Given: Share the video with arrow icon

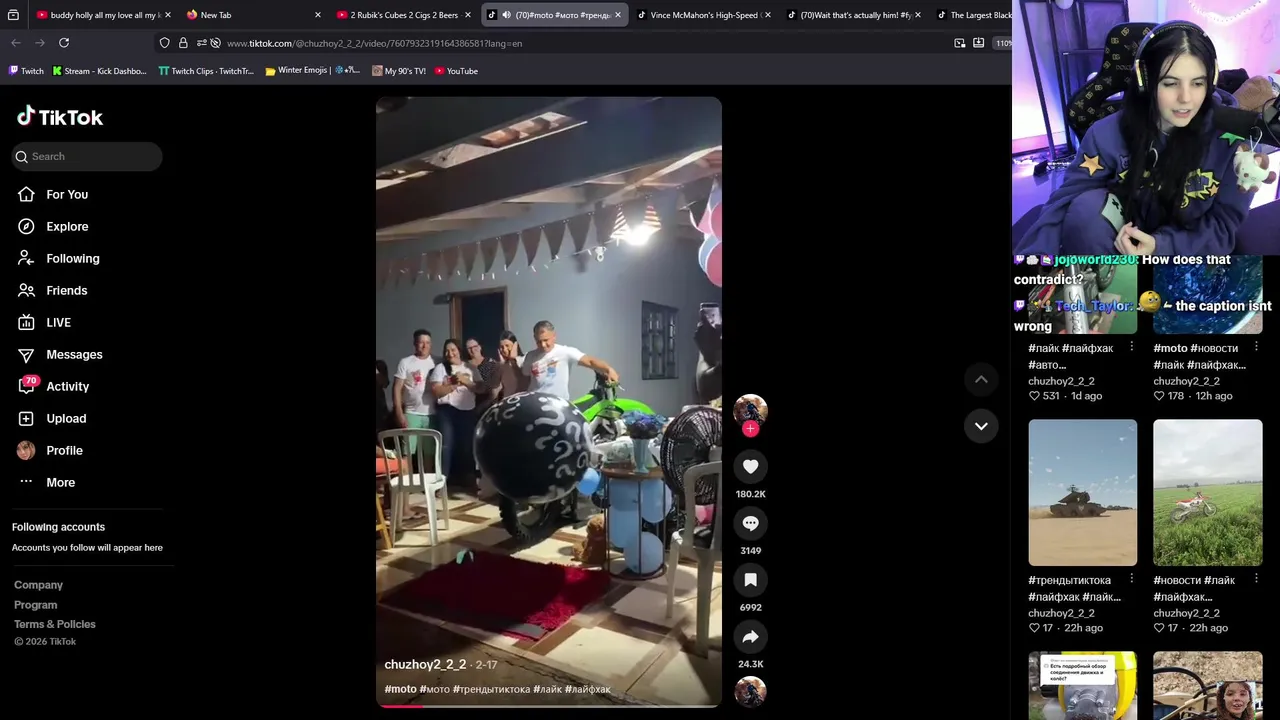Looking at the screenshot, I should tap(750, 637).
